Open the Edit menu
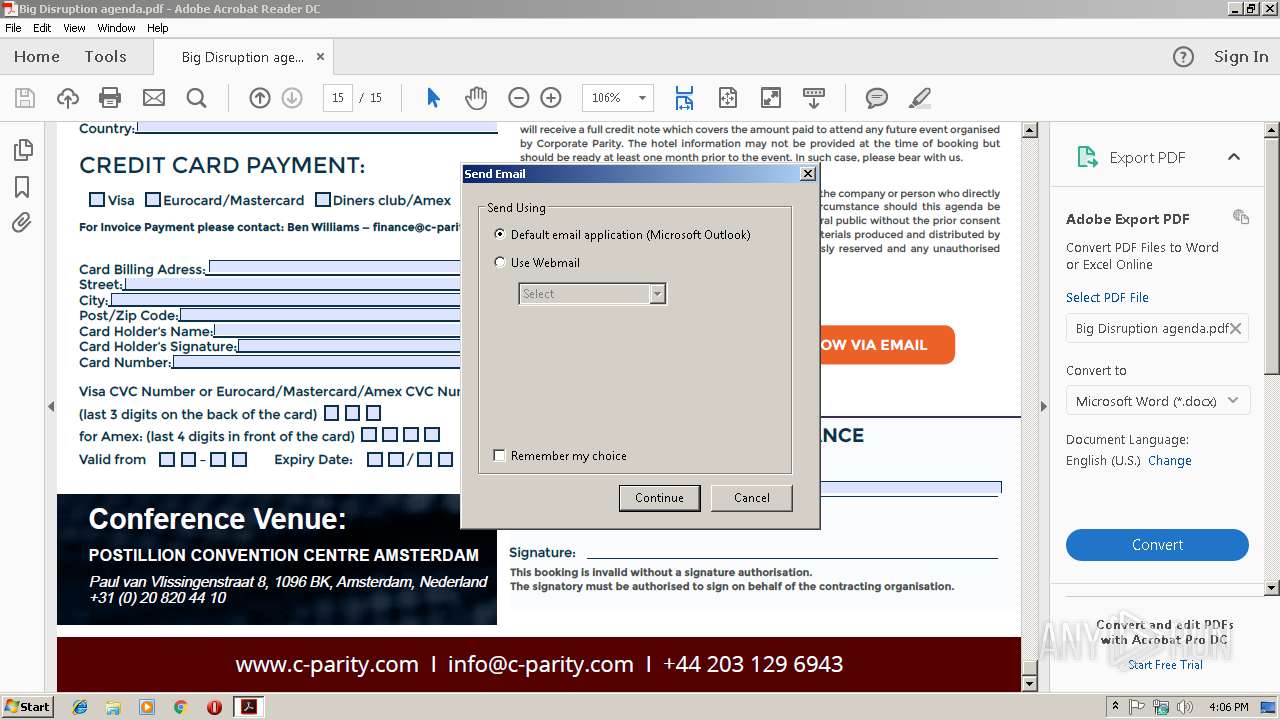 point(42,28)
